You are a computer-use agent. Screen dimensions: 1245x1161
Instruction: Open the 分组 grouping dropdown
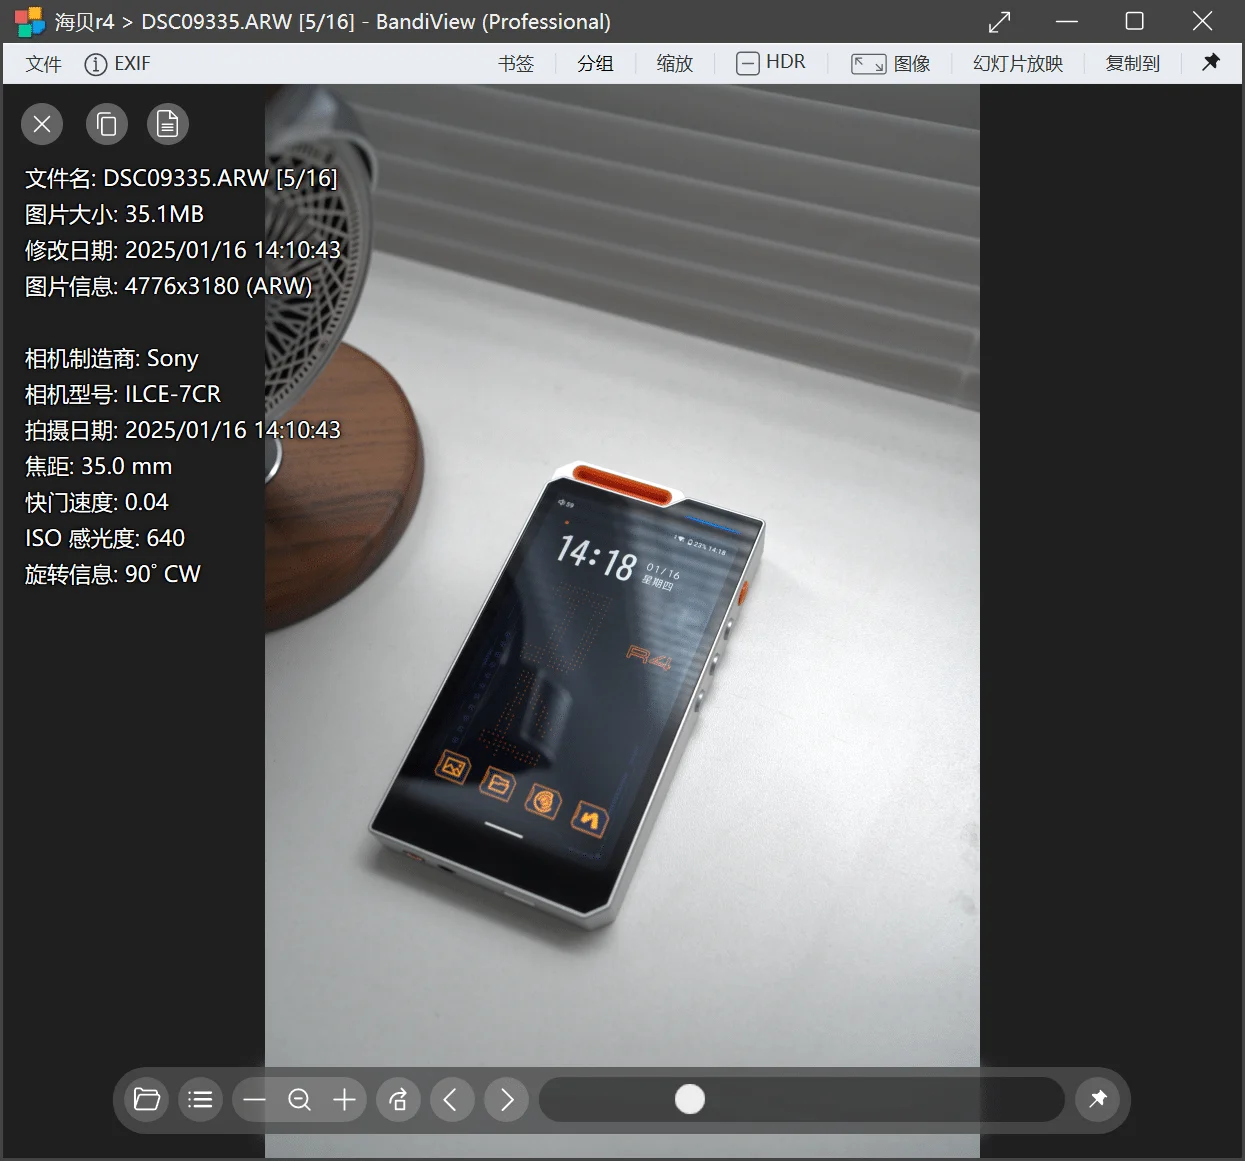coord(595,63)
